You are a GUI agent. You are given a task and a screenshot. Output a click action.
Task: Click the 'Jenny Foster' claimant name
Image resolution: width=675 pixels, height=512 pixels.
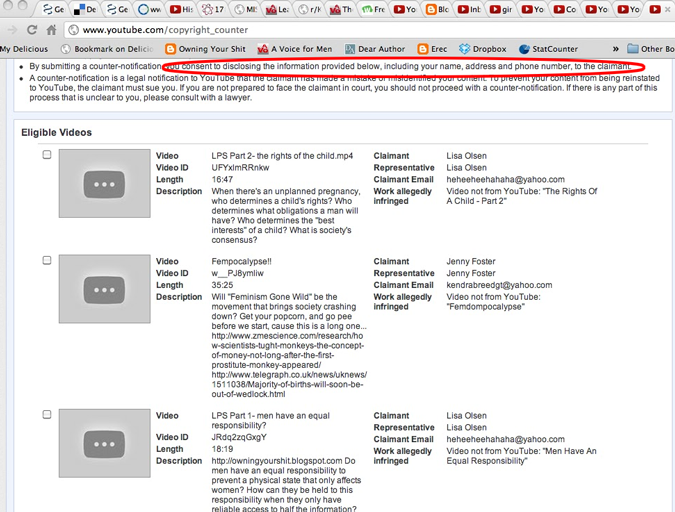point(471,261)
